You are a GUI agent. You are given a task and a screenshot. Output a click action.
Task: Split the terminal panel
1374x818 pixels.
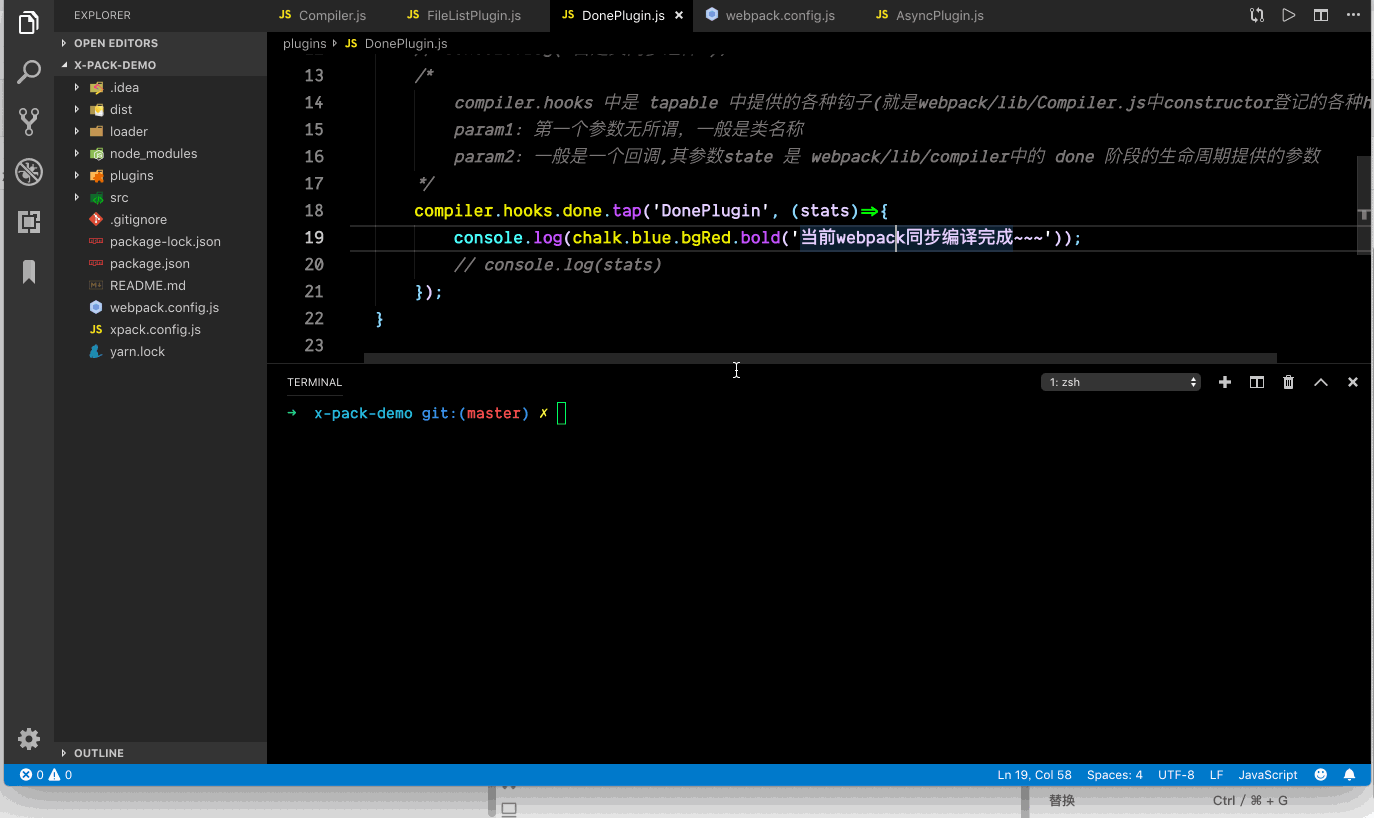click(1257, 382)
